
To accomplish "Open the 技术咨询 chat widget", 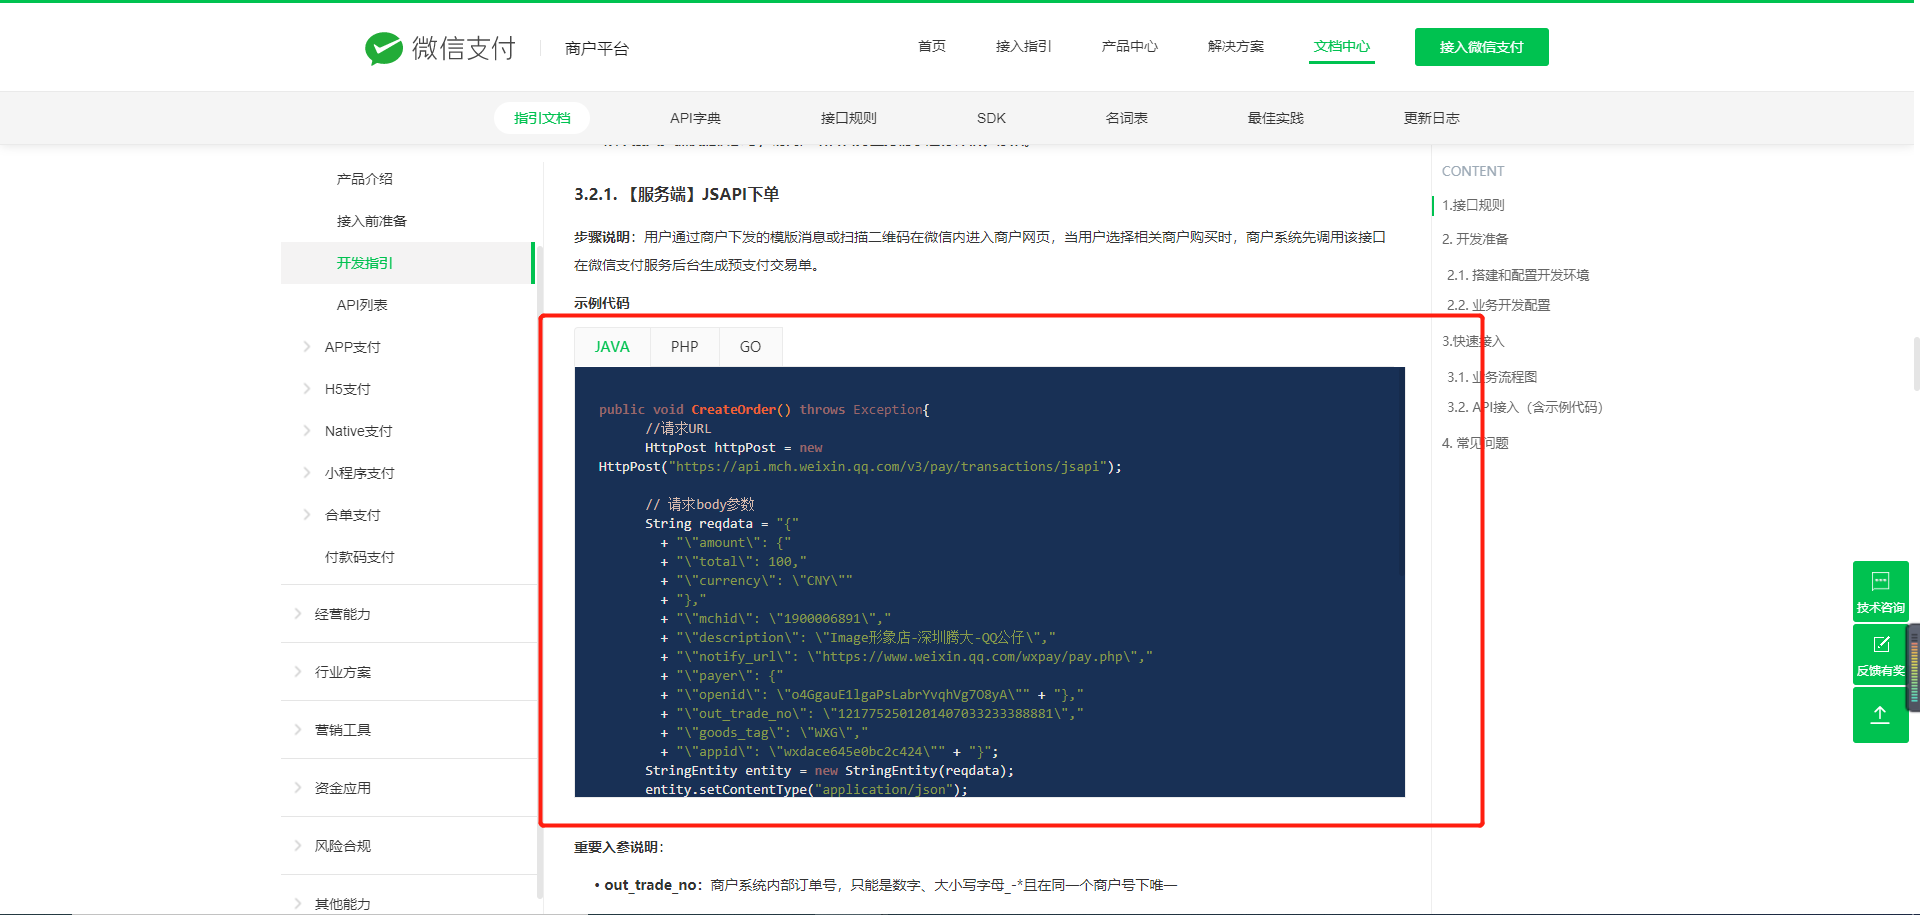I will [x=1880, y=591].
